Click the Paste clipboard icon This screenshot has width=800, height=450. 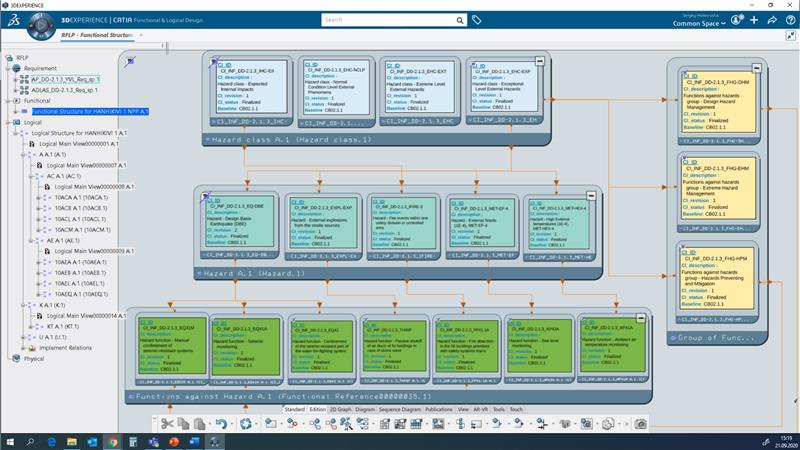pyautogui.click(x=199, y=423)
